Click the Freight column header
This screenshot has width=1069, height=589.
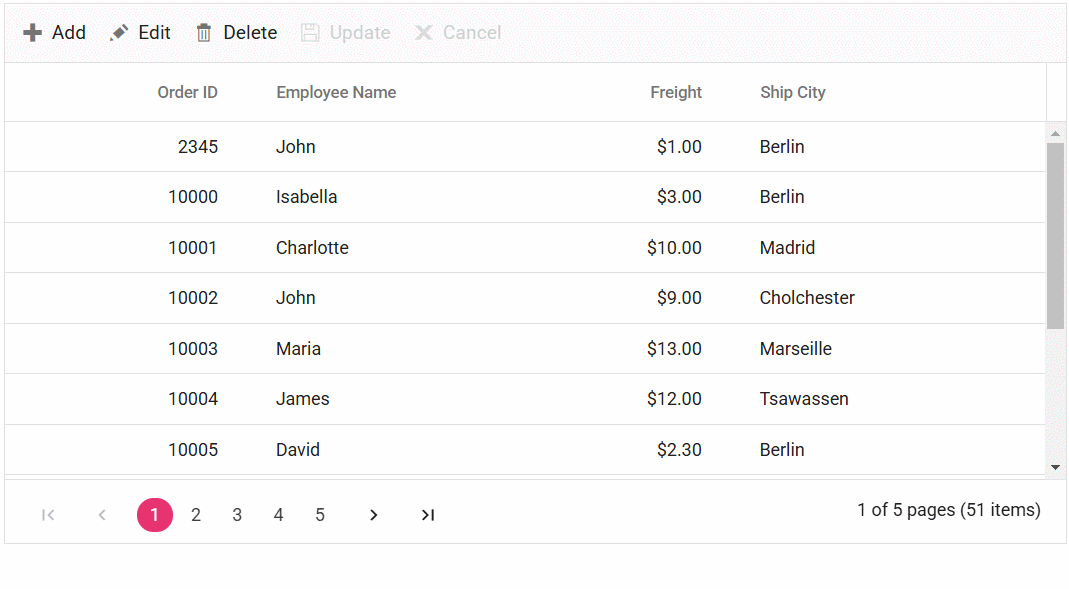tap(676, 93)
